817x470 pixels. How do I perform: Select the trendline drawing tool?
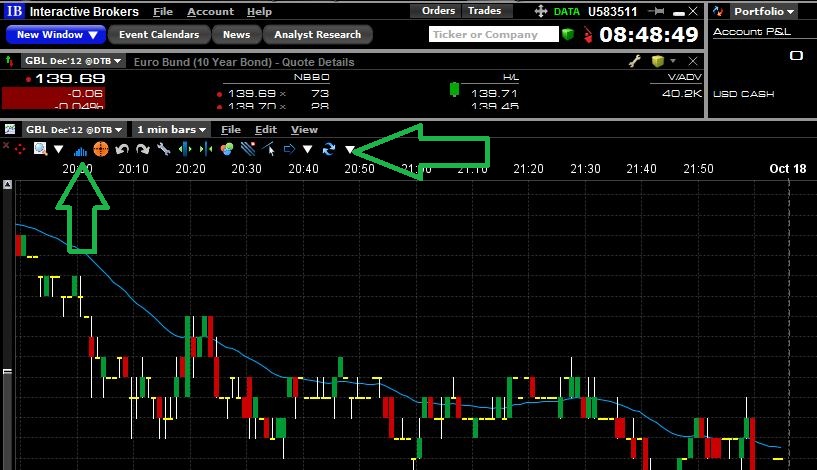tap(248, 150)
